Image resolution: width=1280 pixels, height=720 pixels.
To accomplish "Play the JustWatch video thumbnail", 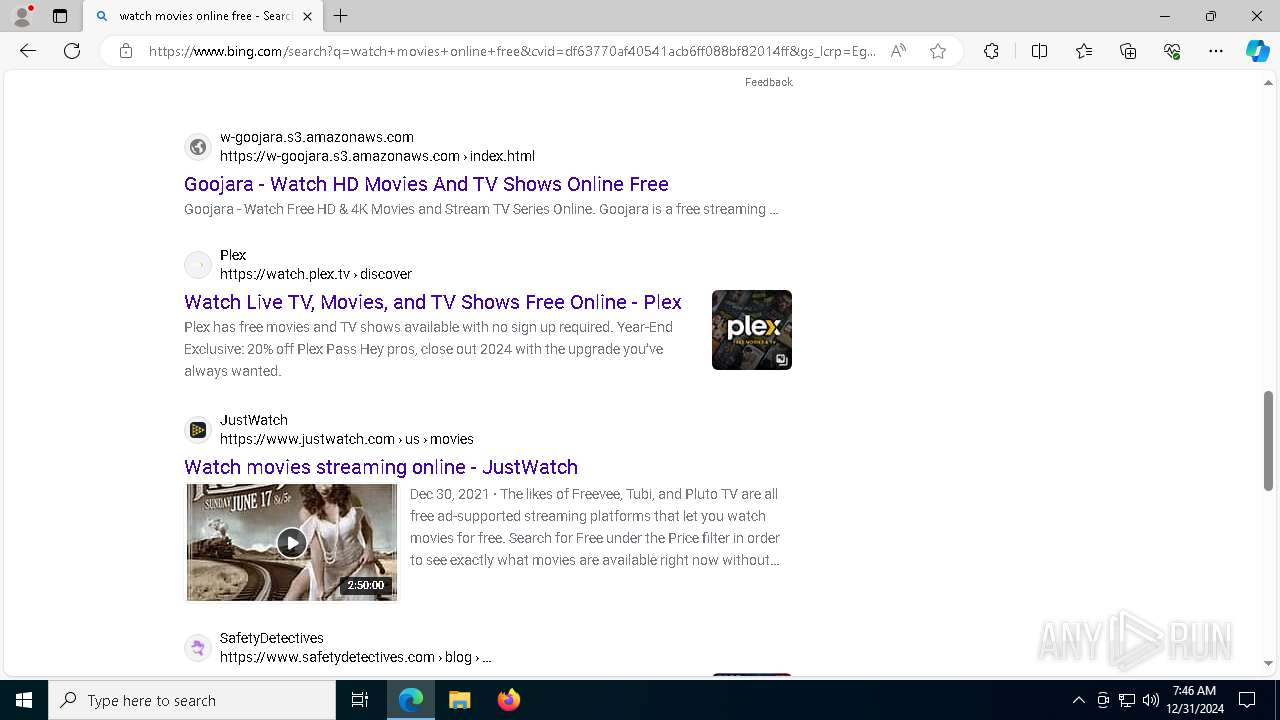I will [x=291, y=542].
